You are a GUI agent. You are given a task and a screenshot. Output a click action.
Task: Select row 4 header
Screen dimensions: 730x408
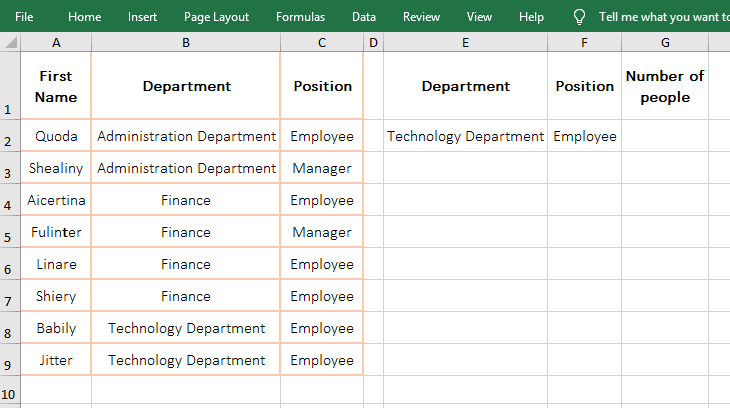(10, 200)
